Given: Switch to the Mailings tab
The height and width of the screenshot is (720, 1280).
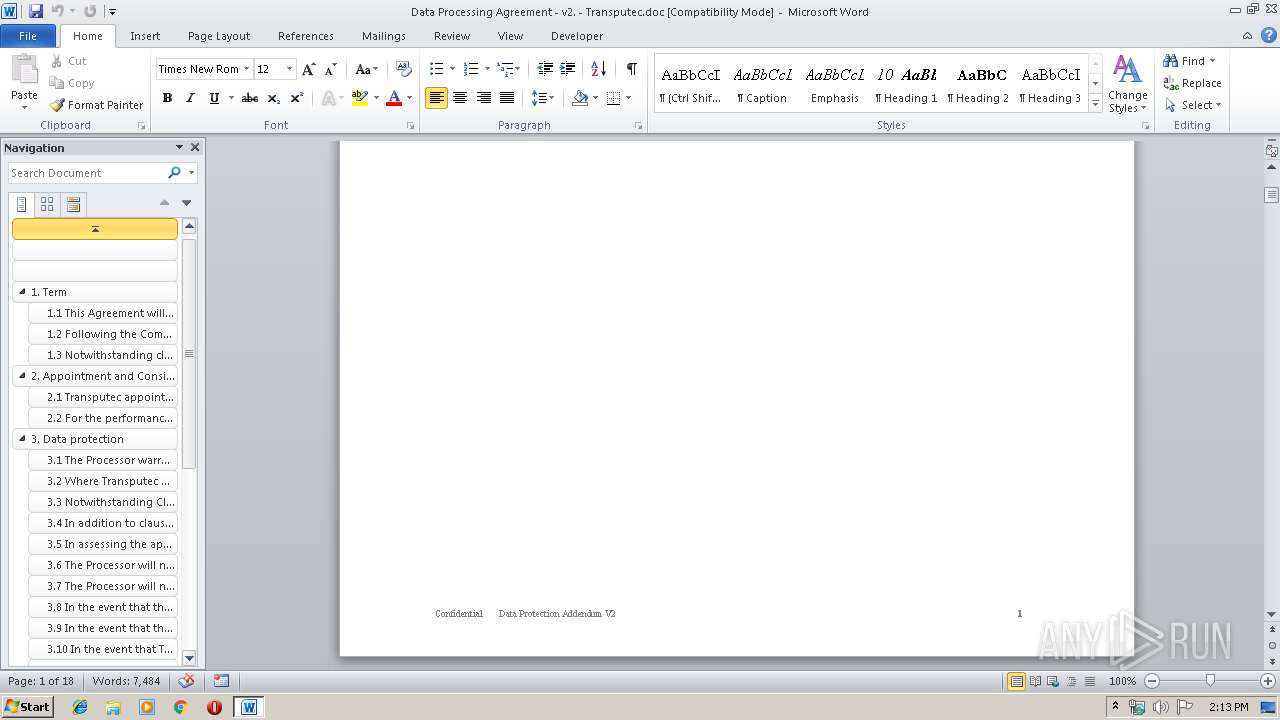Looking at the screenshot, I should (384, 36).
